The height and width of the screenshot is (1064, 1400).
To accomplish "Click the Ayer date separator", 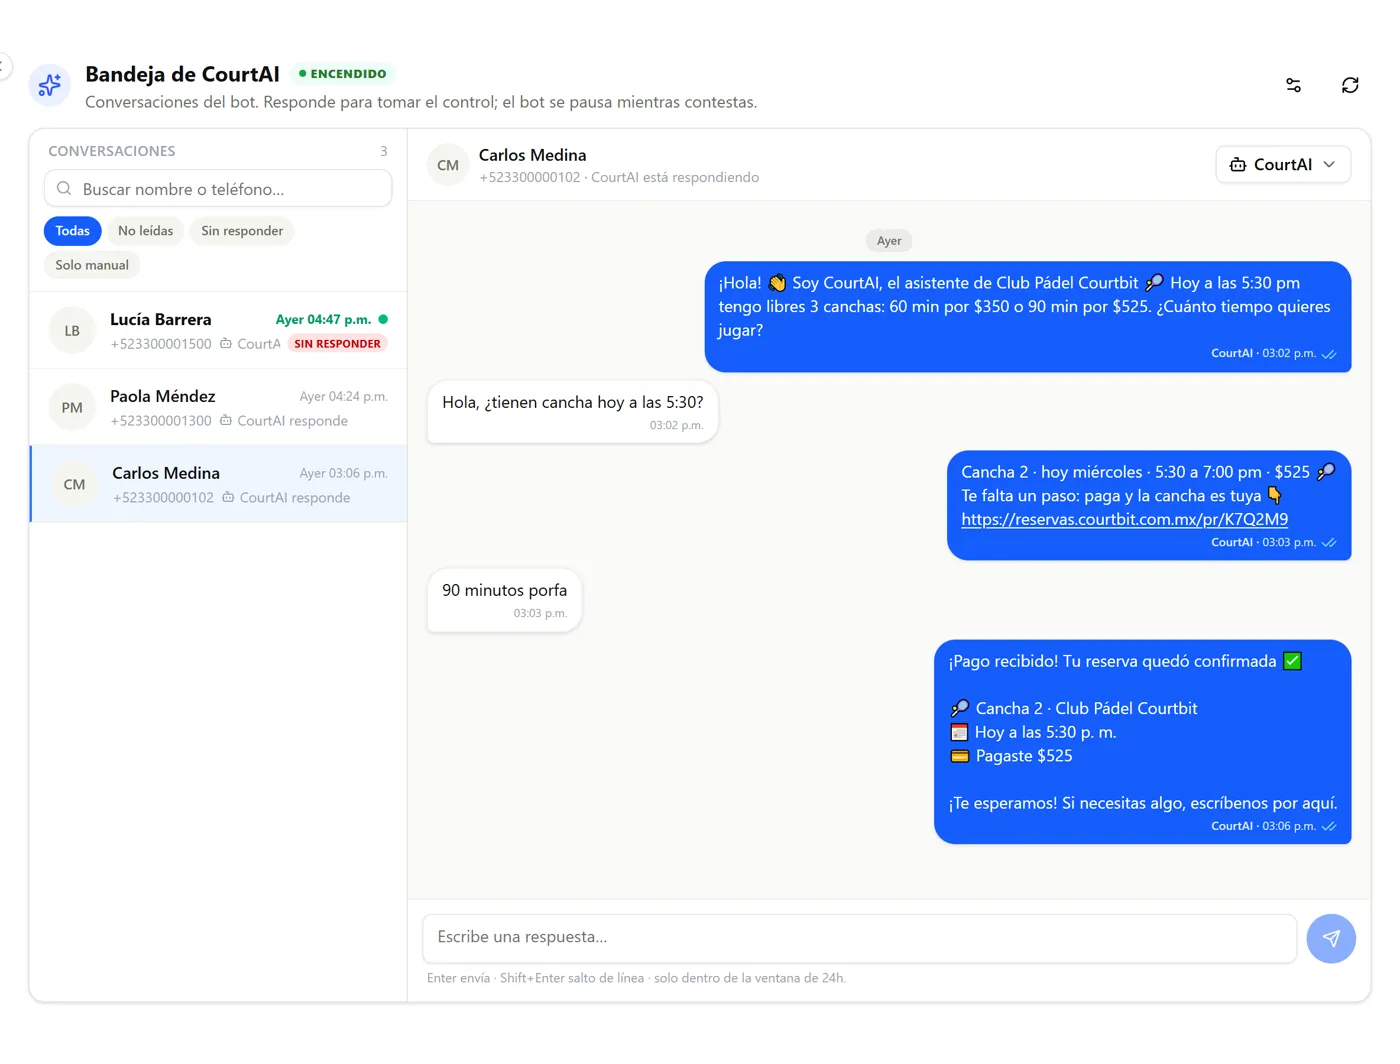I will point(889,241).
